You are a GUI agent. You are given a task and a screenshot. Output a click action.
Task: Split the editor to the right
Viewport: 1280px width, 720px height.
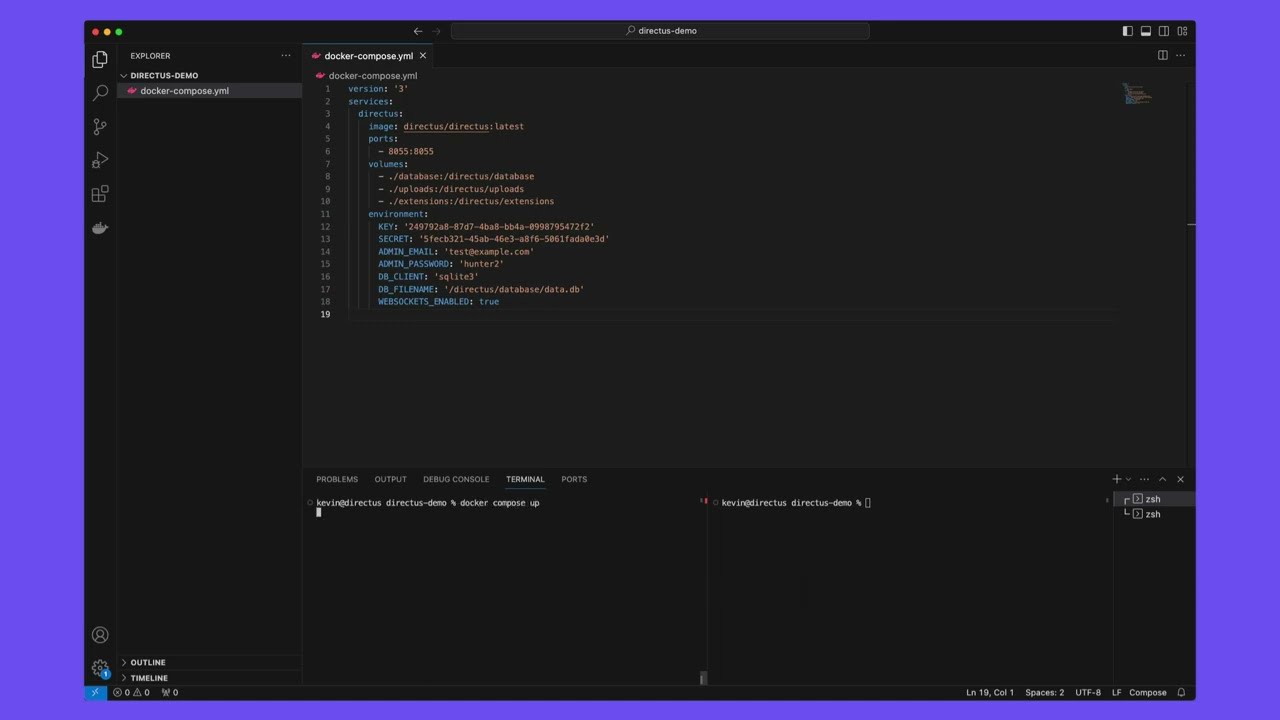(x=1163, y=55)
